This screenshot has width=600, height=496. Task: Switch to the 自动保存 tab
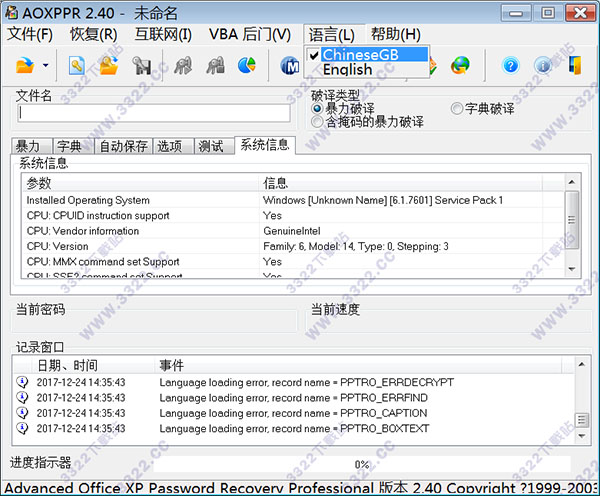123,146
